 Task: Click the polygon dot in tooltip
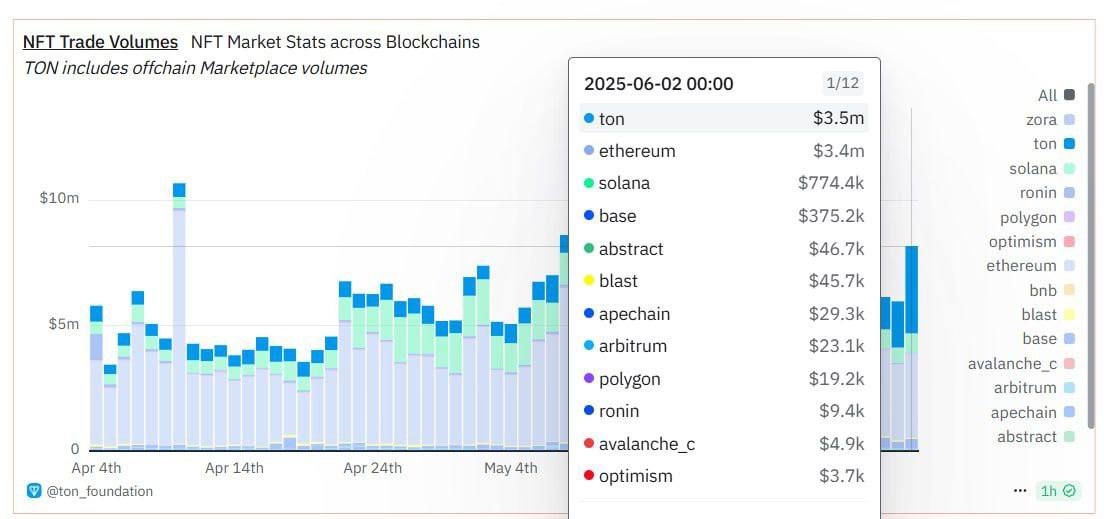589,379
